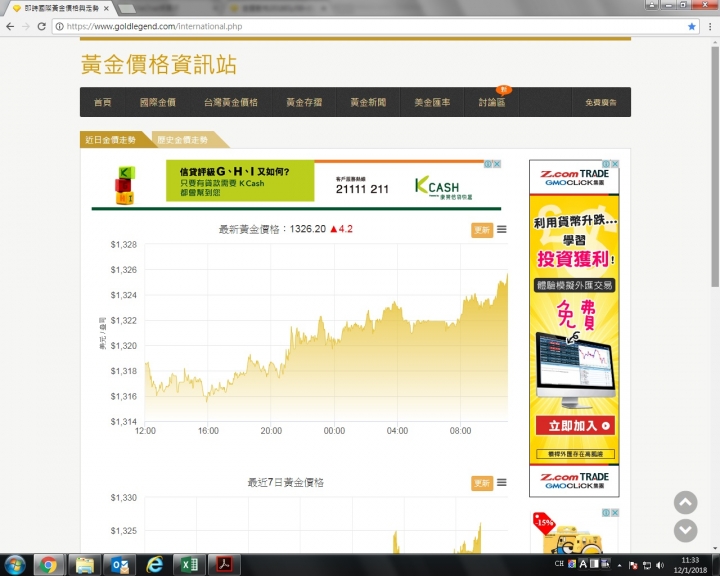Open the 國際金價 nav item
Image resolution: width=720 pixels, height=576 pixels.
click(x=158, y=102)
